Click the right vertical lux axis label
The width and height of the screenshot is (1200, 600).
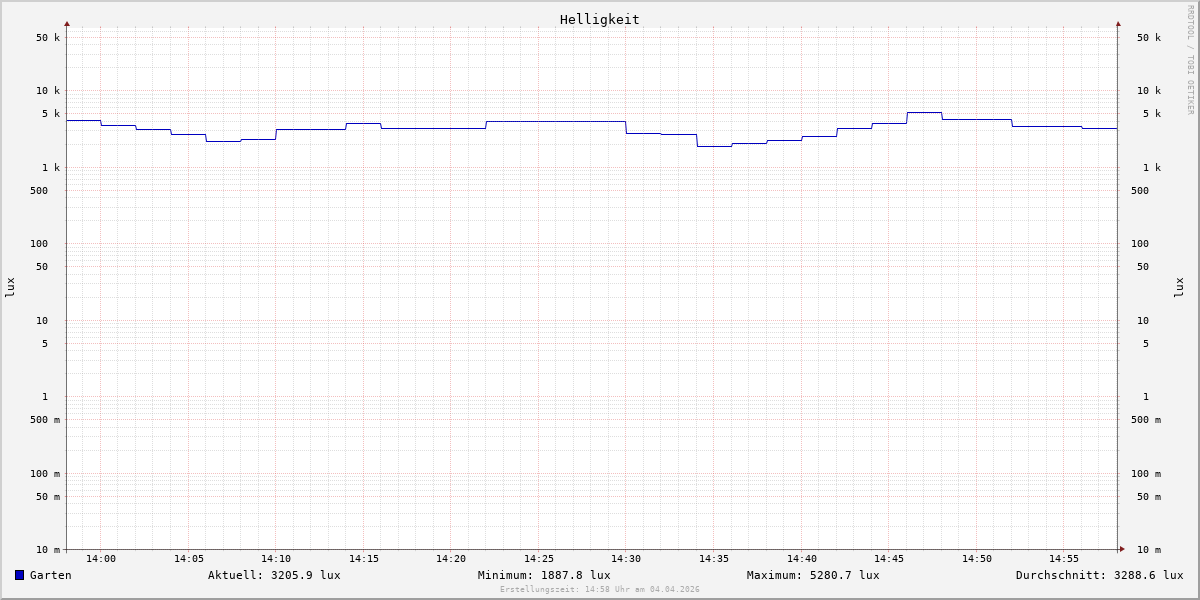pos(1179,287)
